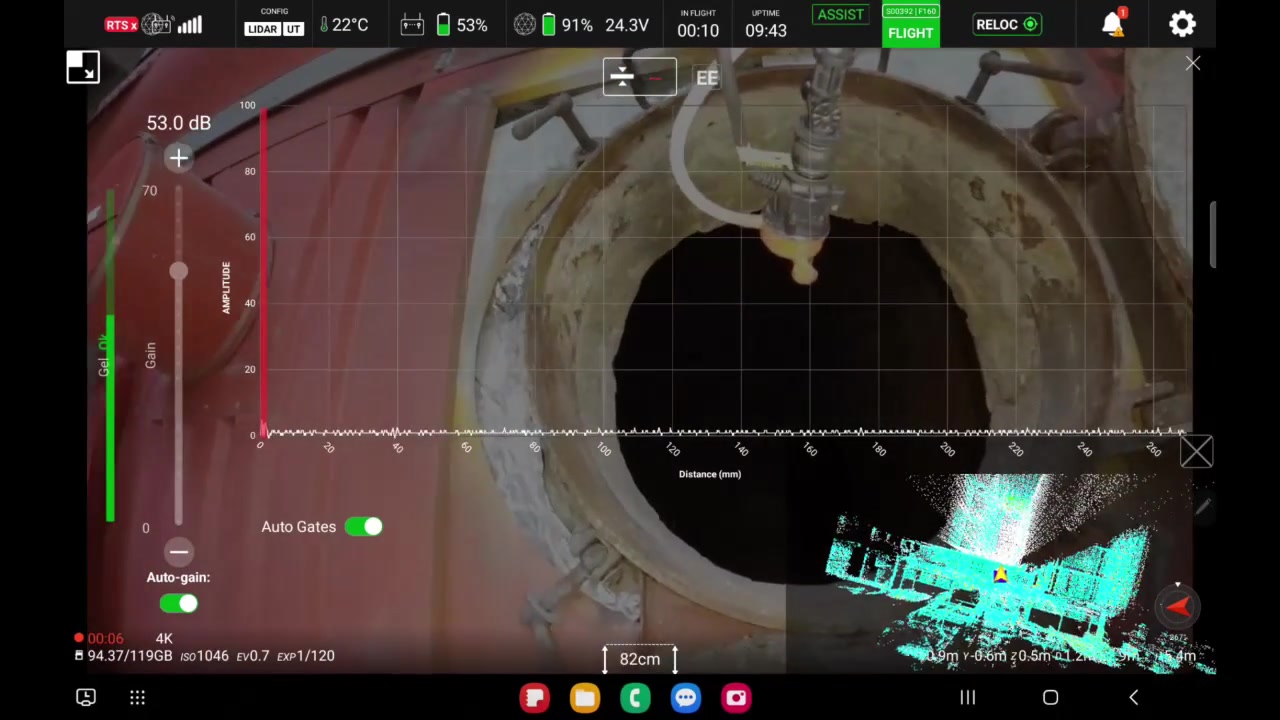Open the settings gear

(x=1182, y=24)
